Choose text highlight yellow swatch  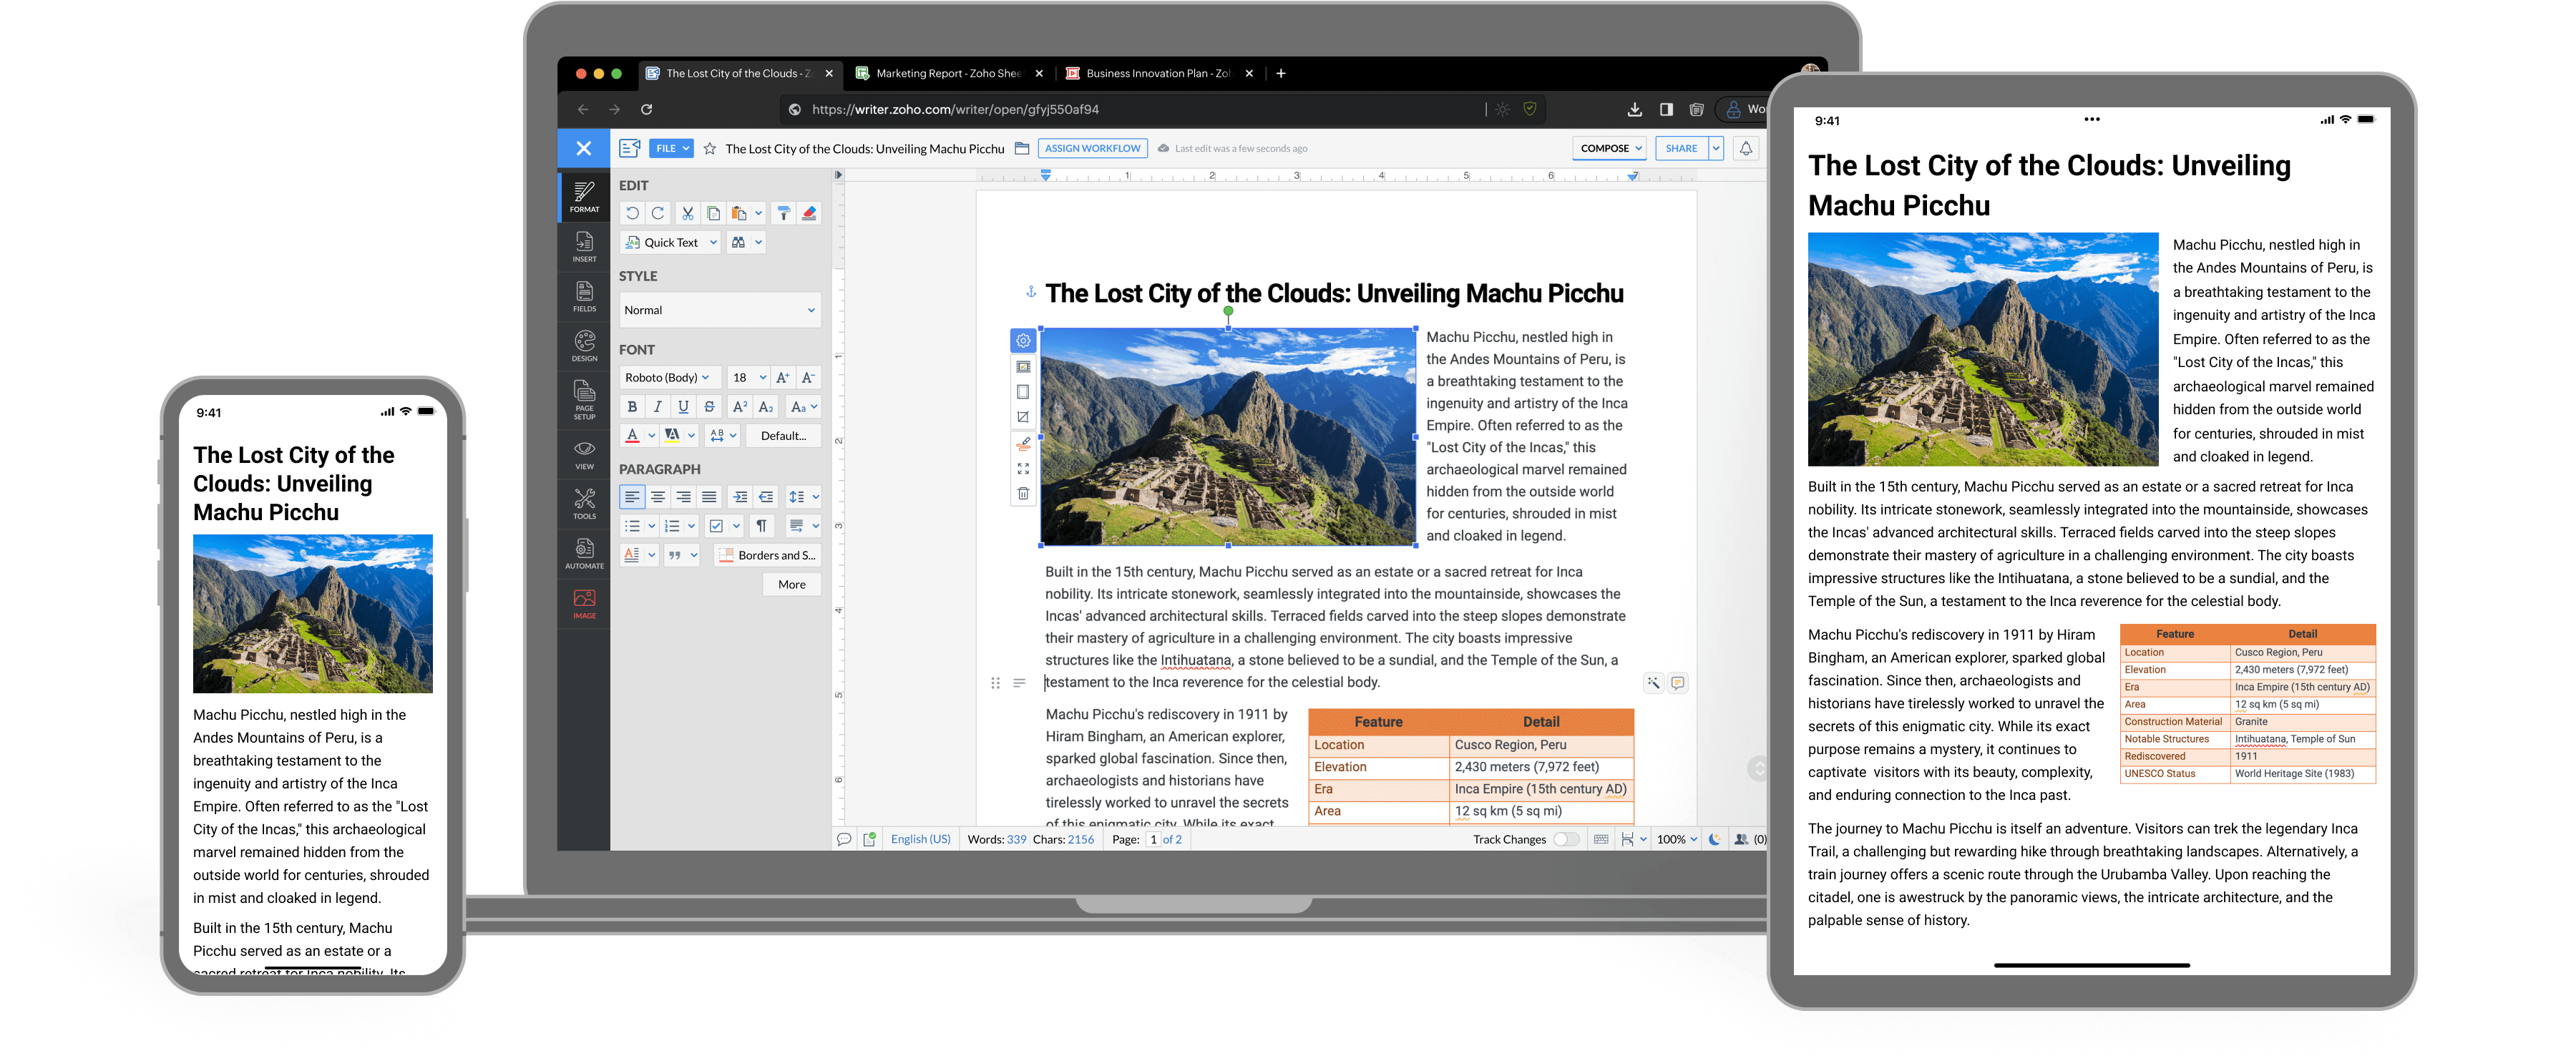672,435
